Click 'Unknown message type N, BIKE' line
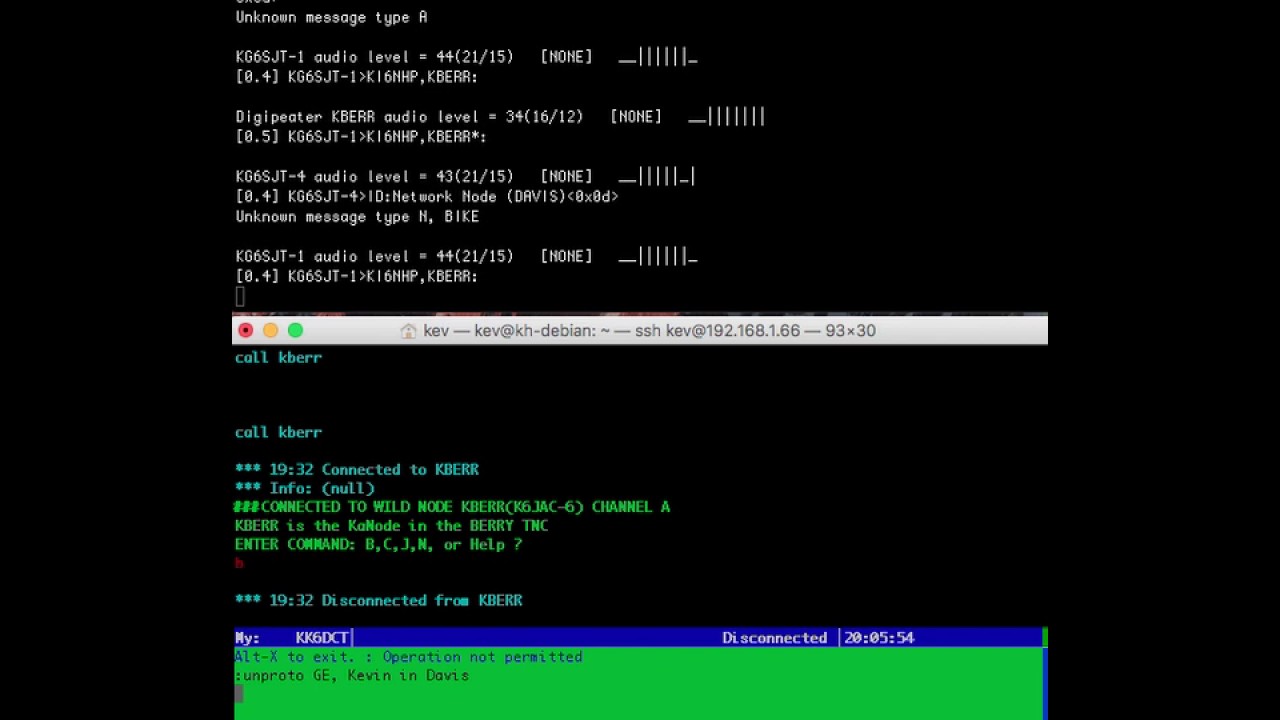 coord(357,217)
